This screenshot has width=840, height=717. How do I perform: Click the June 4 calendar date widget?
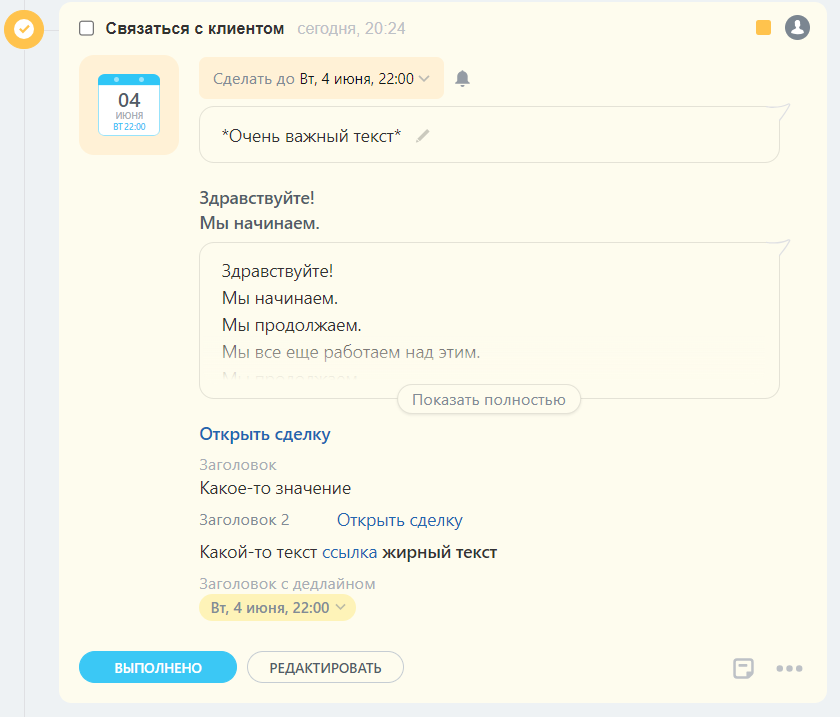click(128, 104)
